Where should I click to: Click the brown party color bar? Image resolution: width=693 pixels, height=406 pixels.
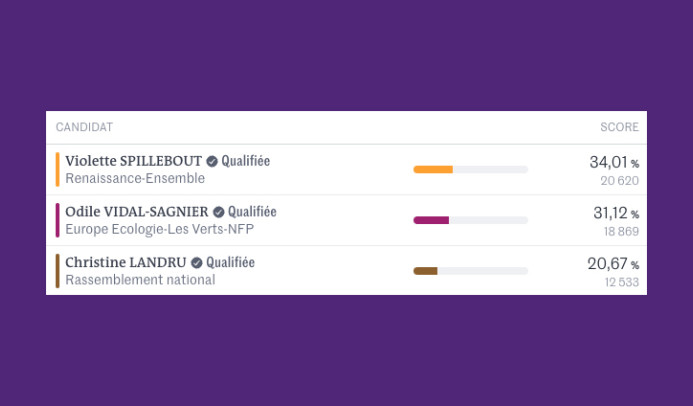click(x=58, y=271)
